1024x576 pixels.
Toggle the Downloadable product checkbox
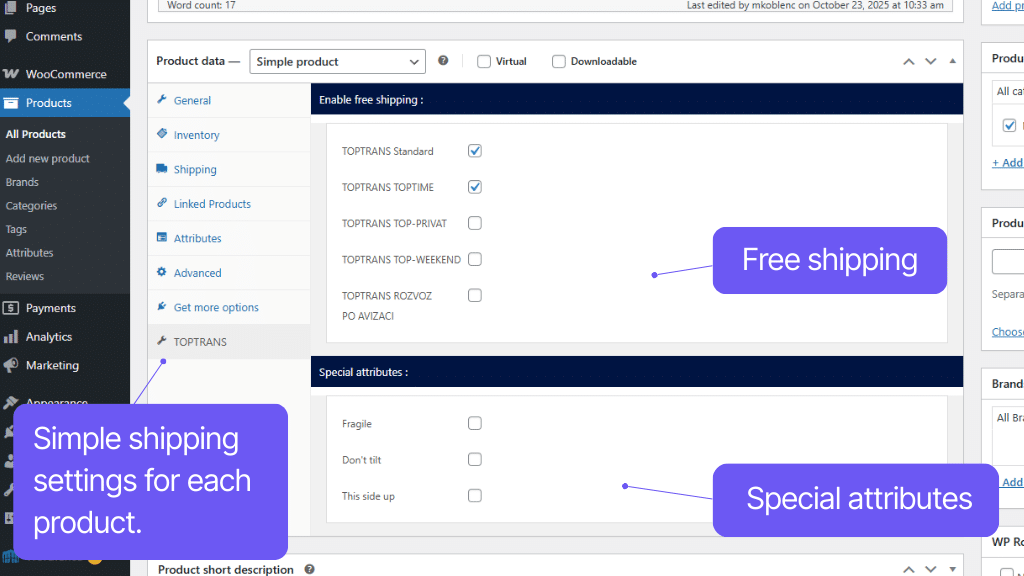(x=558, y=61)
